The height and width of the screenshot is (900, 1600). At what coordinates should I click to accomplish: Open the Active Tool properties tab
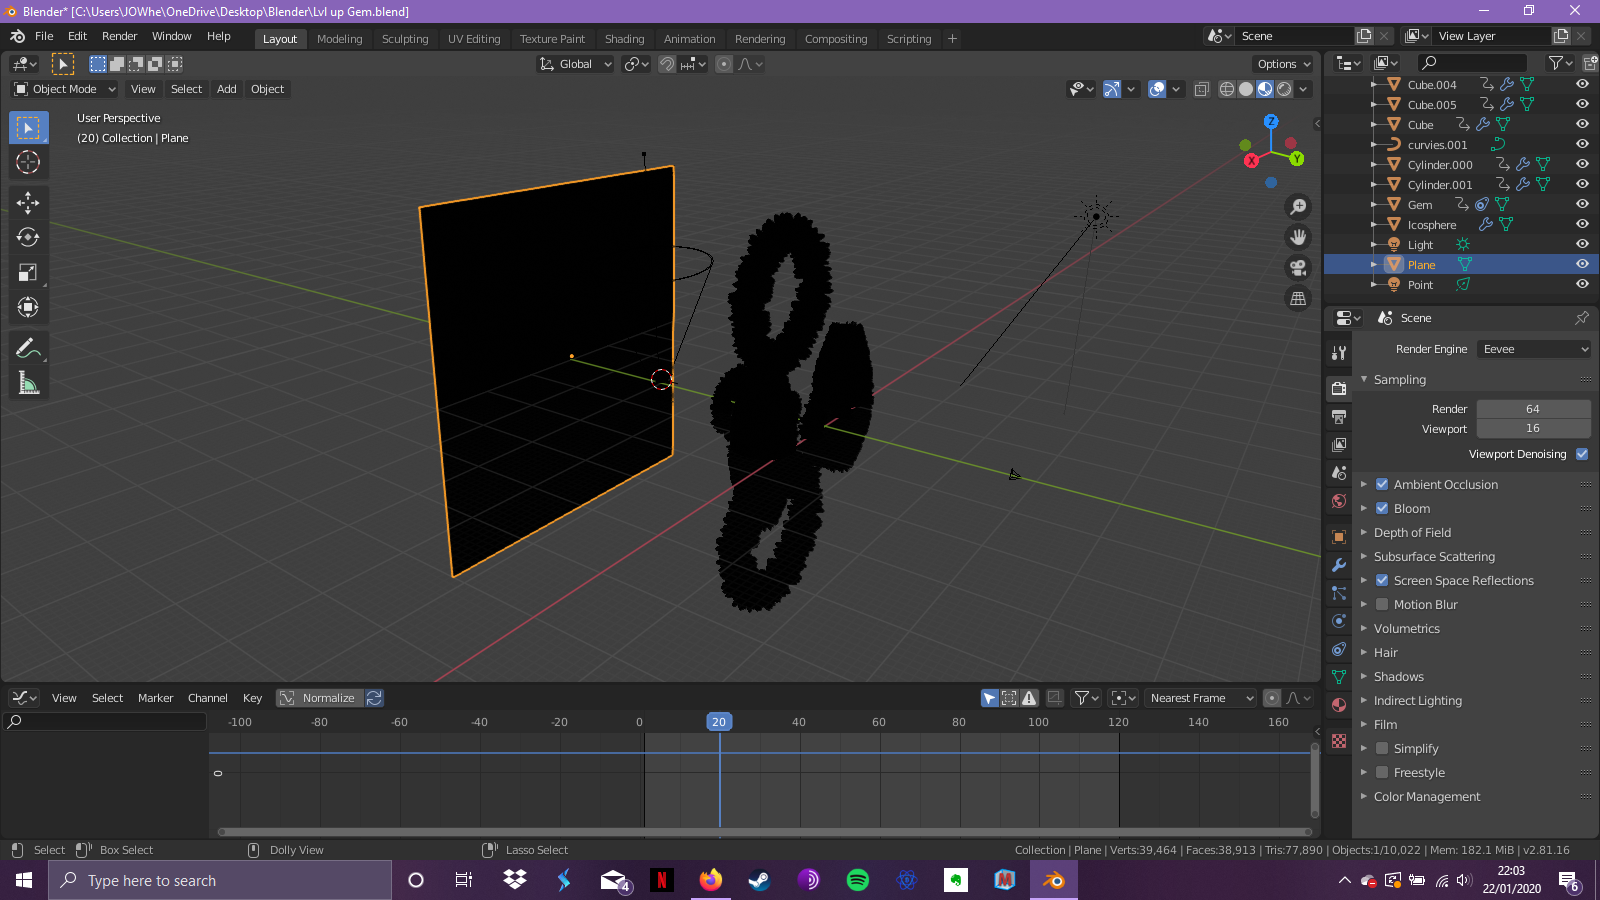[x=1339, y=353]
